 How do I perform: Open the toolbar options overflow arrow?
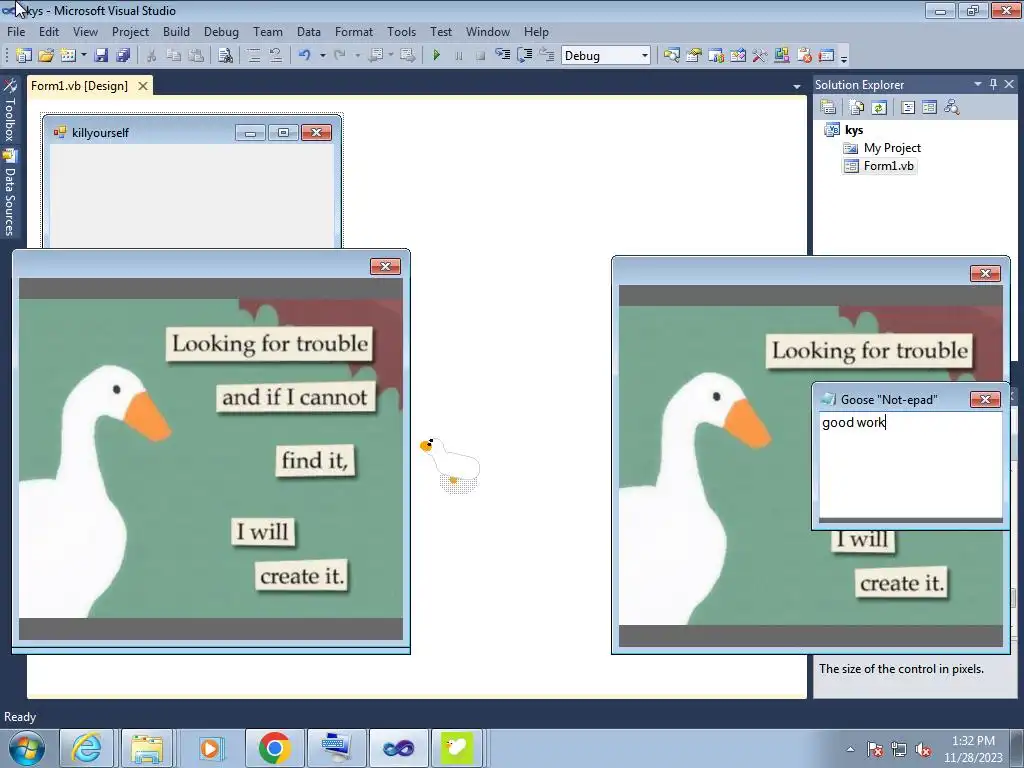click(844, 57)
